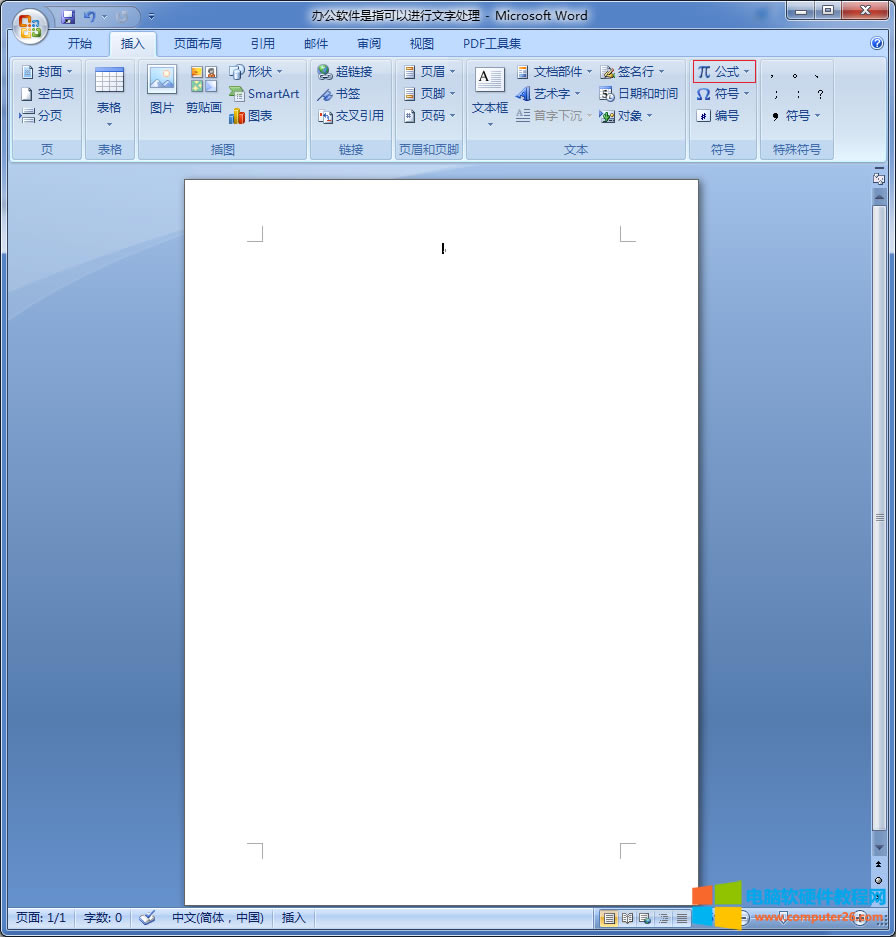896x937 pixels.
Task: Insert a picture using 图片 icon
Action: tap(162, 90)
